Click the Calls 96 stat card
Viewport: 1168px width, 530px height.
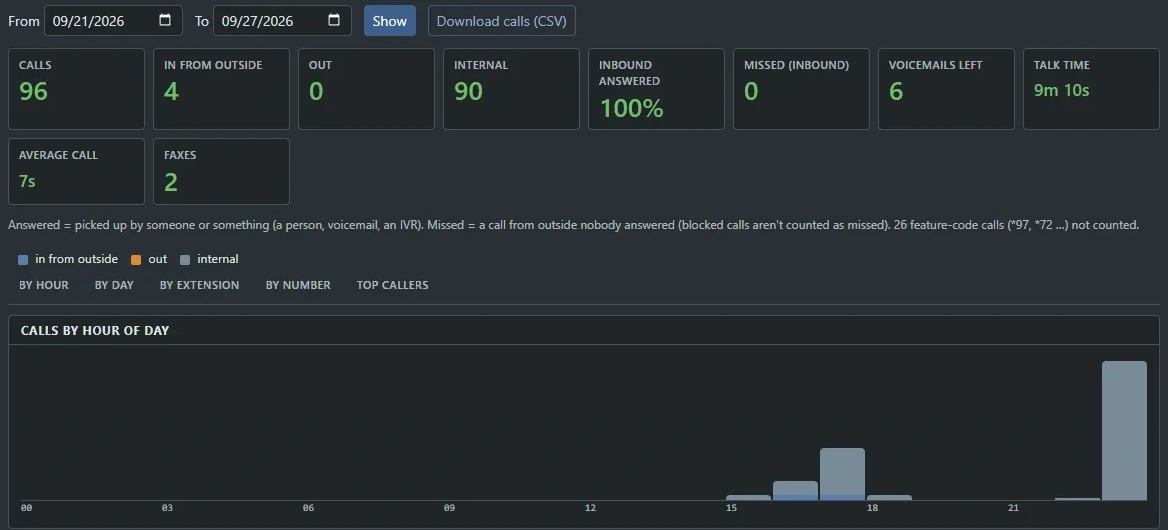click(x=76, y=89)
